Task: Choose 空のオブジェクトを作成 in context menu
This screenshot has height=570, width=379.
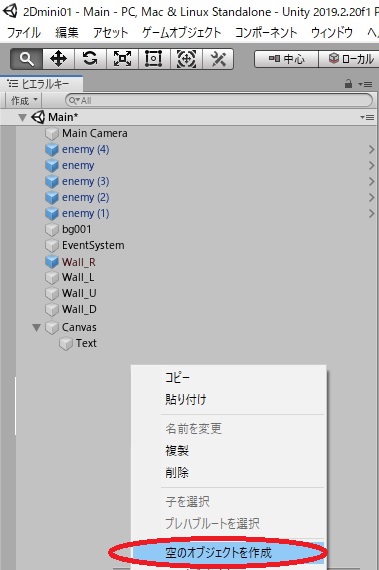Action: pyautogui.click(x=218, y=553)
